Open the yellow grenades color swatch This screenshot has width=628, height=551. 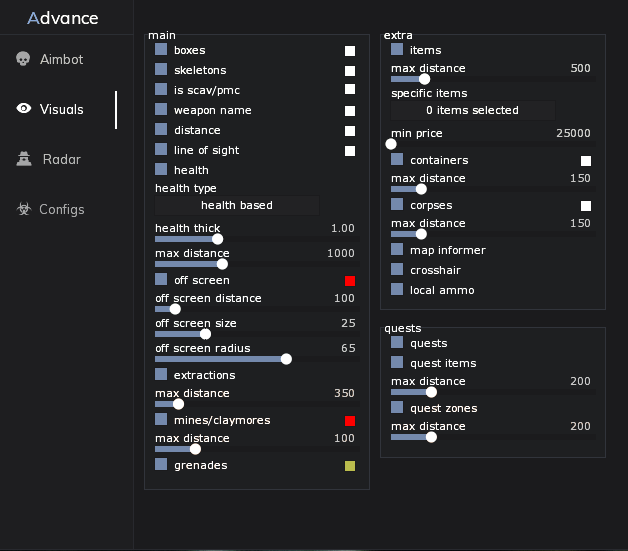[350, 466]
